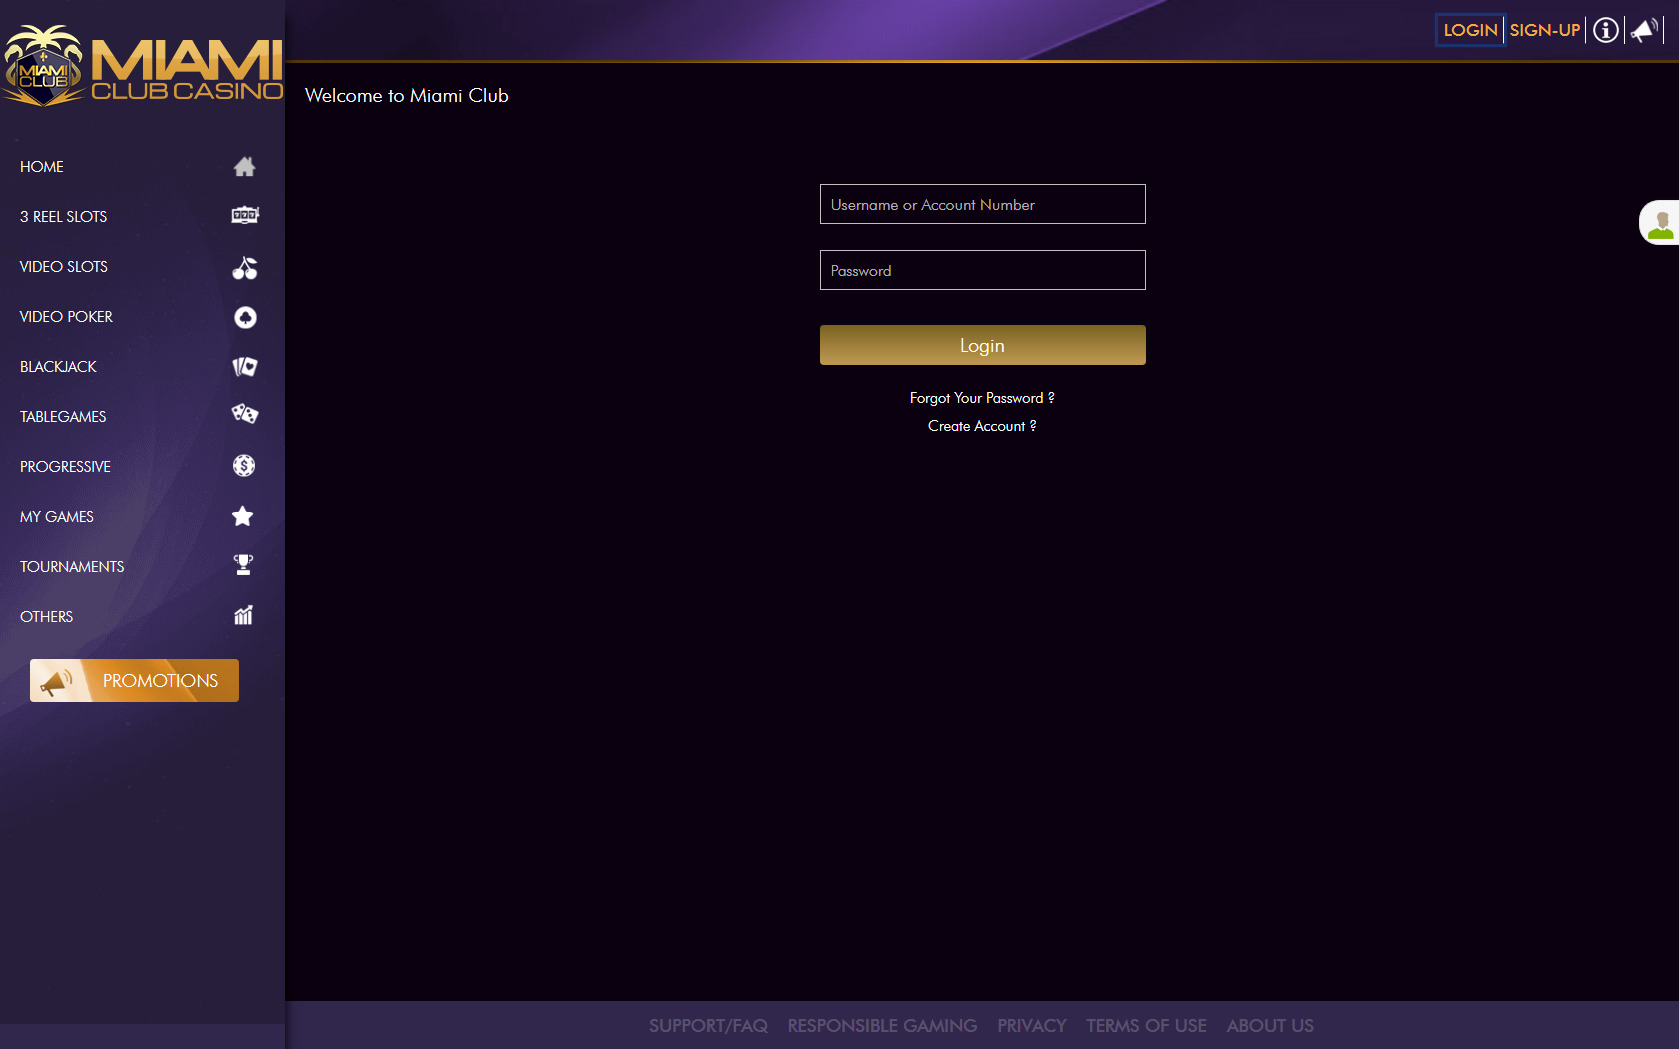1679x1049 pixels.
Task: Click the Home house icon
Action: (244, 166)
